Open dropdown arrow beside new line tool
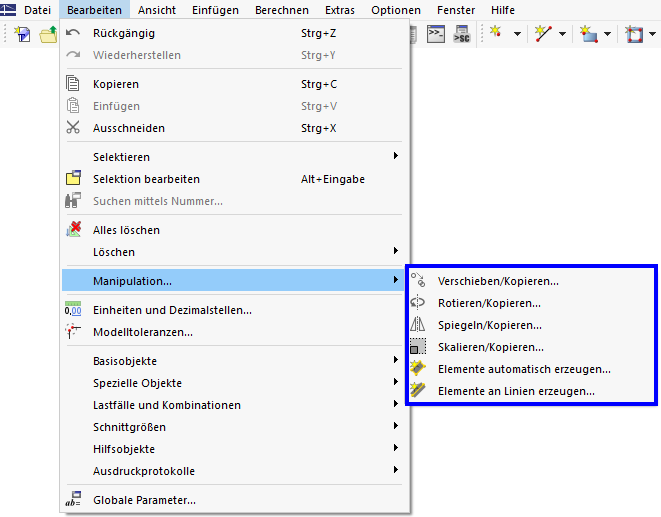The image size is (661, 517). pos(562,34)
